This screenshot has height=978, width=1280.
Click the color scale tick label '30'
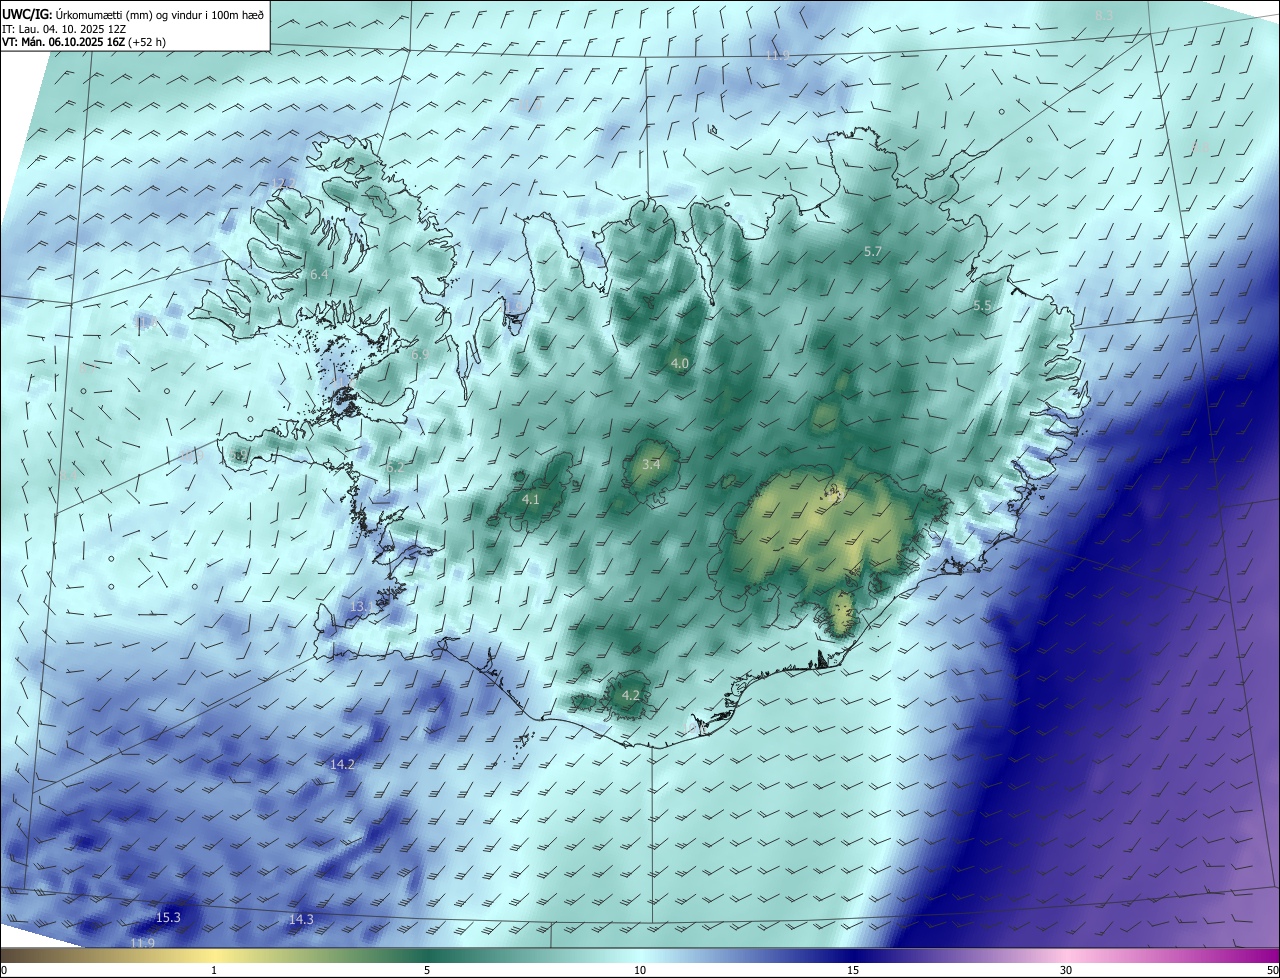coord(1066,971)
